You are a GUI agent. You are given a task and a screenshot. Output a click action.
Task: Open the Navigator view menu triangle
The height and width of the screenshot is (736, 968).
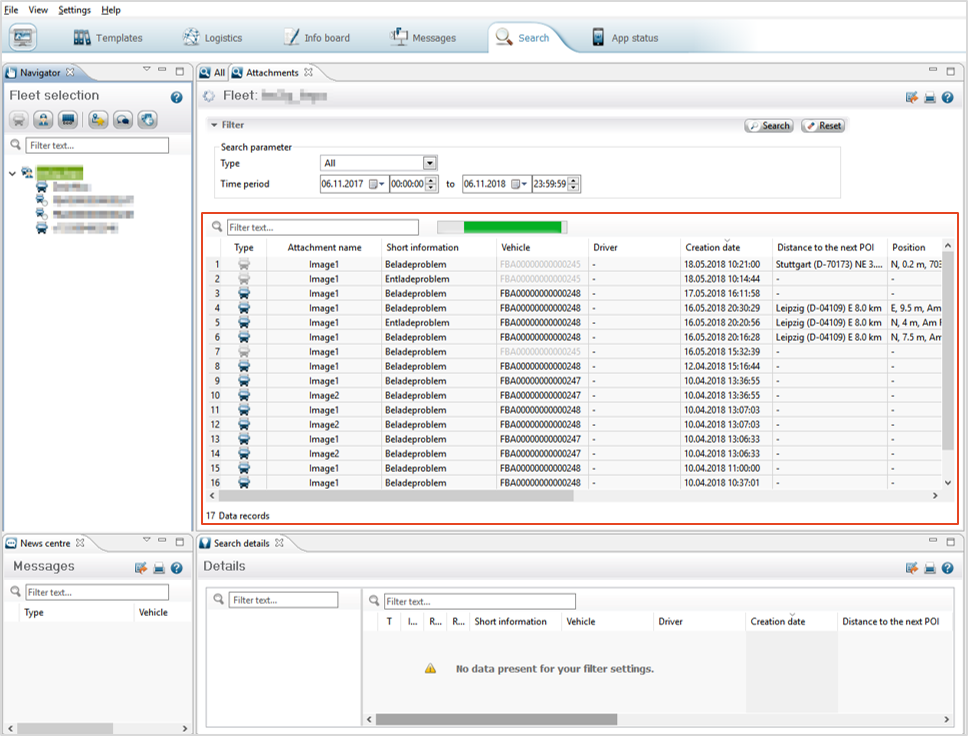(146, 69)
